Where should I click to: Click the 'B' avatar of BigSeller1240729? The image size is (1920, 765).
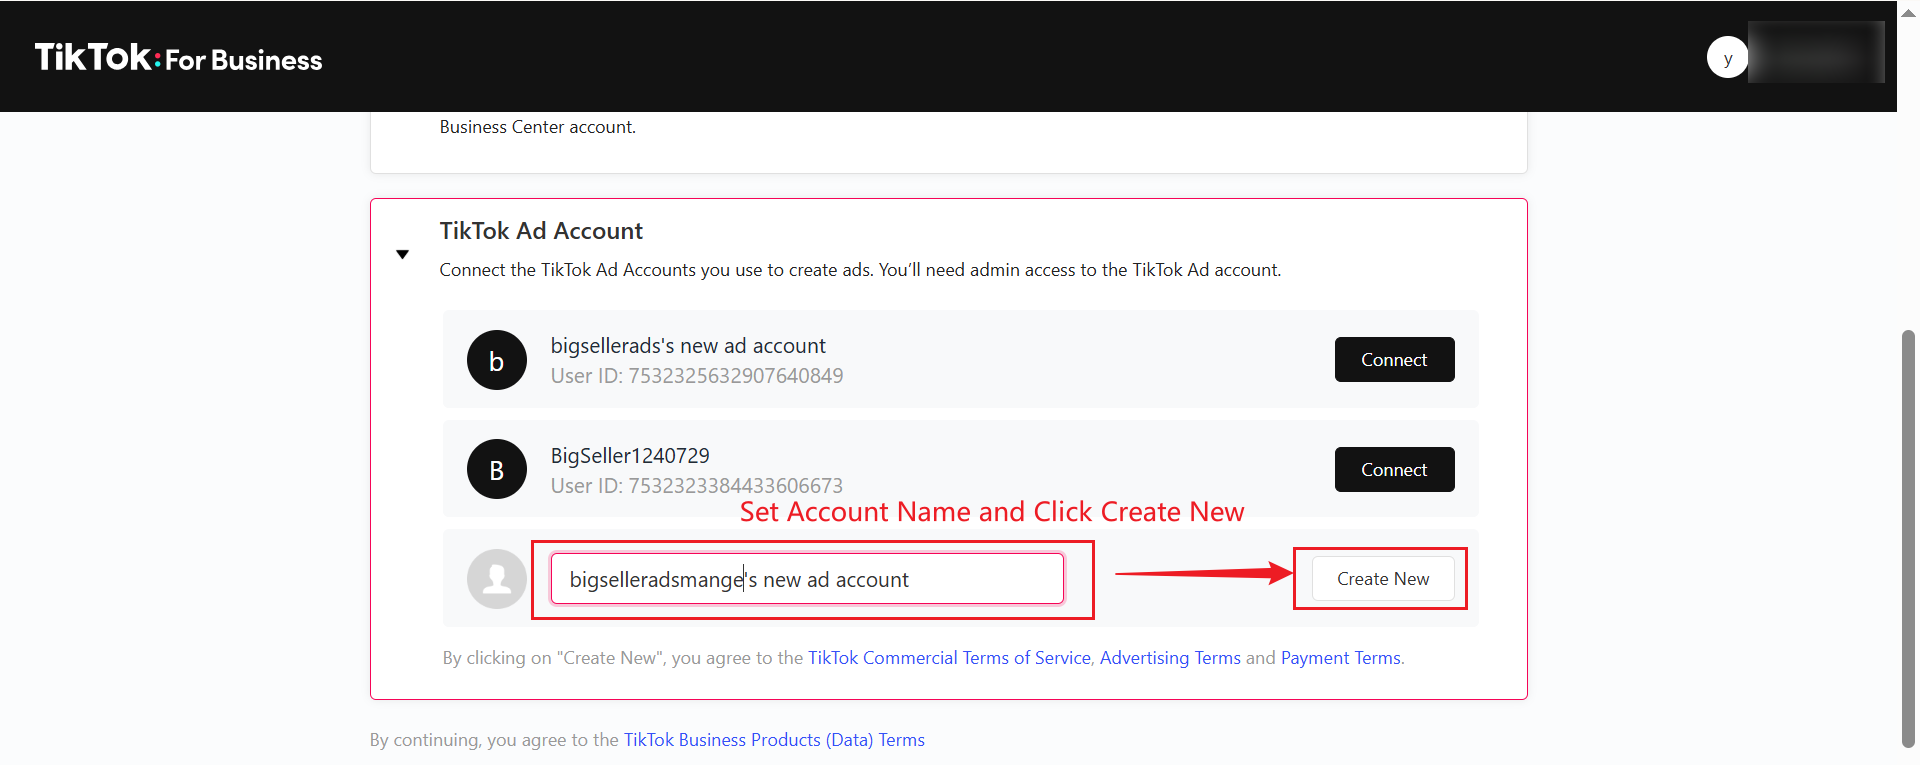point(497,469)
